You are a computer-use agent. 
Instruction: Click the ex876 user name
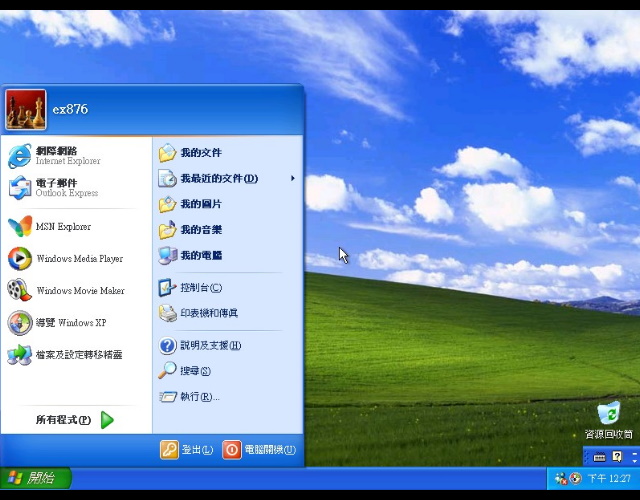pos(70,109)
